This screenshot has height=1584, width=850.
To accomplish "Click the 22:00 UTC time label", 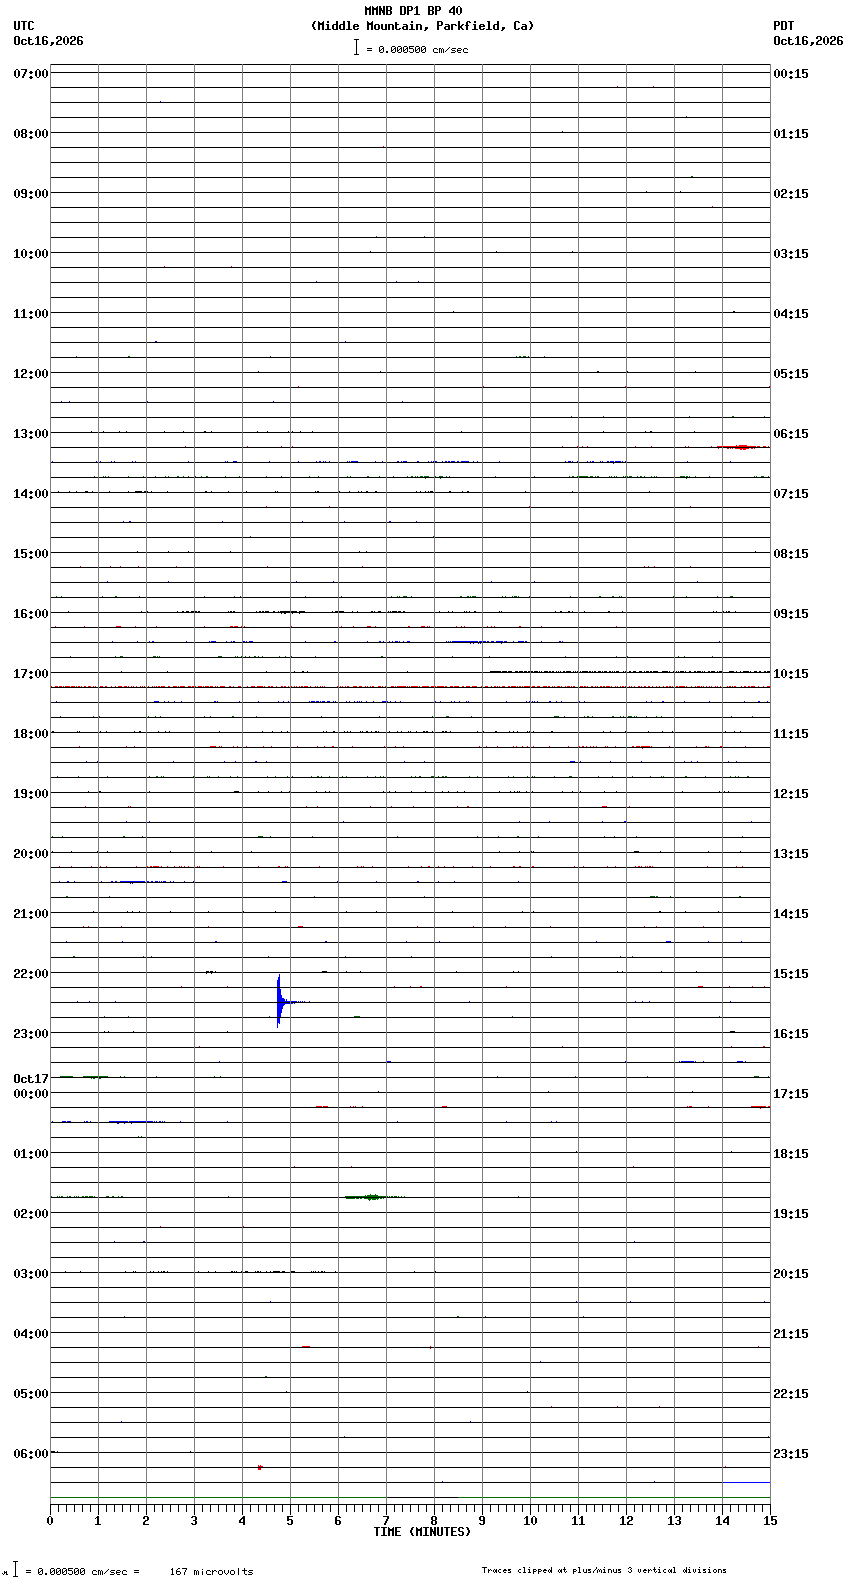I will coord(31,974).
